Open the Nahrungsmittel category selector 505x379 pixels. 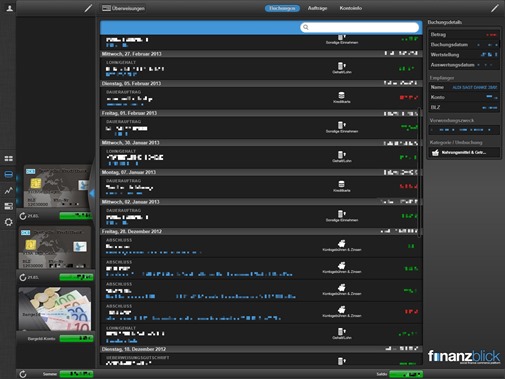(464, 153)
